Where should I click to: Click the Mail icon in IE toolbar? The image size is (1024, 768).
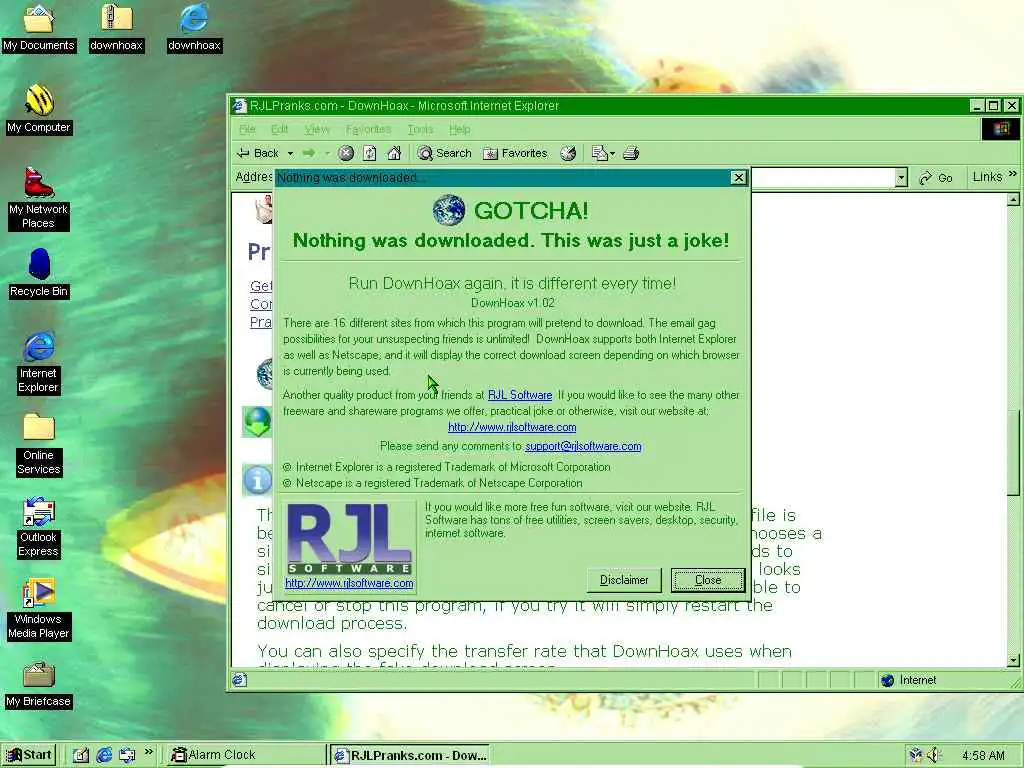[x=600, y=153]
